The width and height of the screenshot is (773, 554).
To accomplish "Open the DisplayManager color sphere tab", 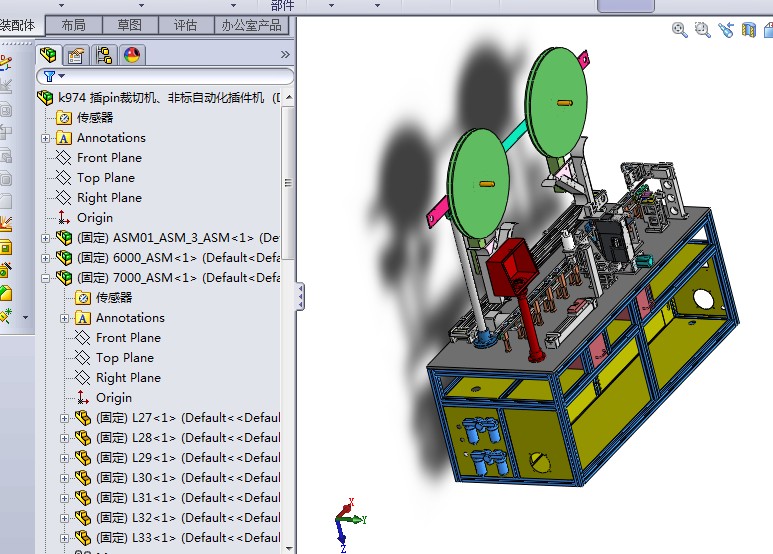I will [132, 55].
